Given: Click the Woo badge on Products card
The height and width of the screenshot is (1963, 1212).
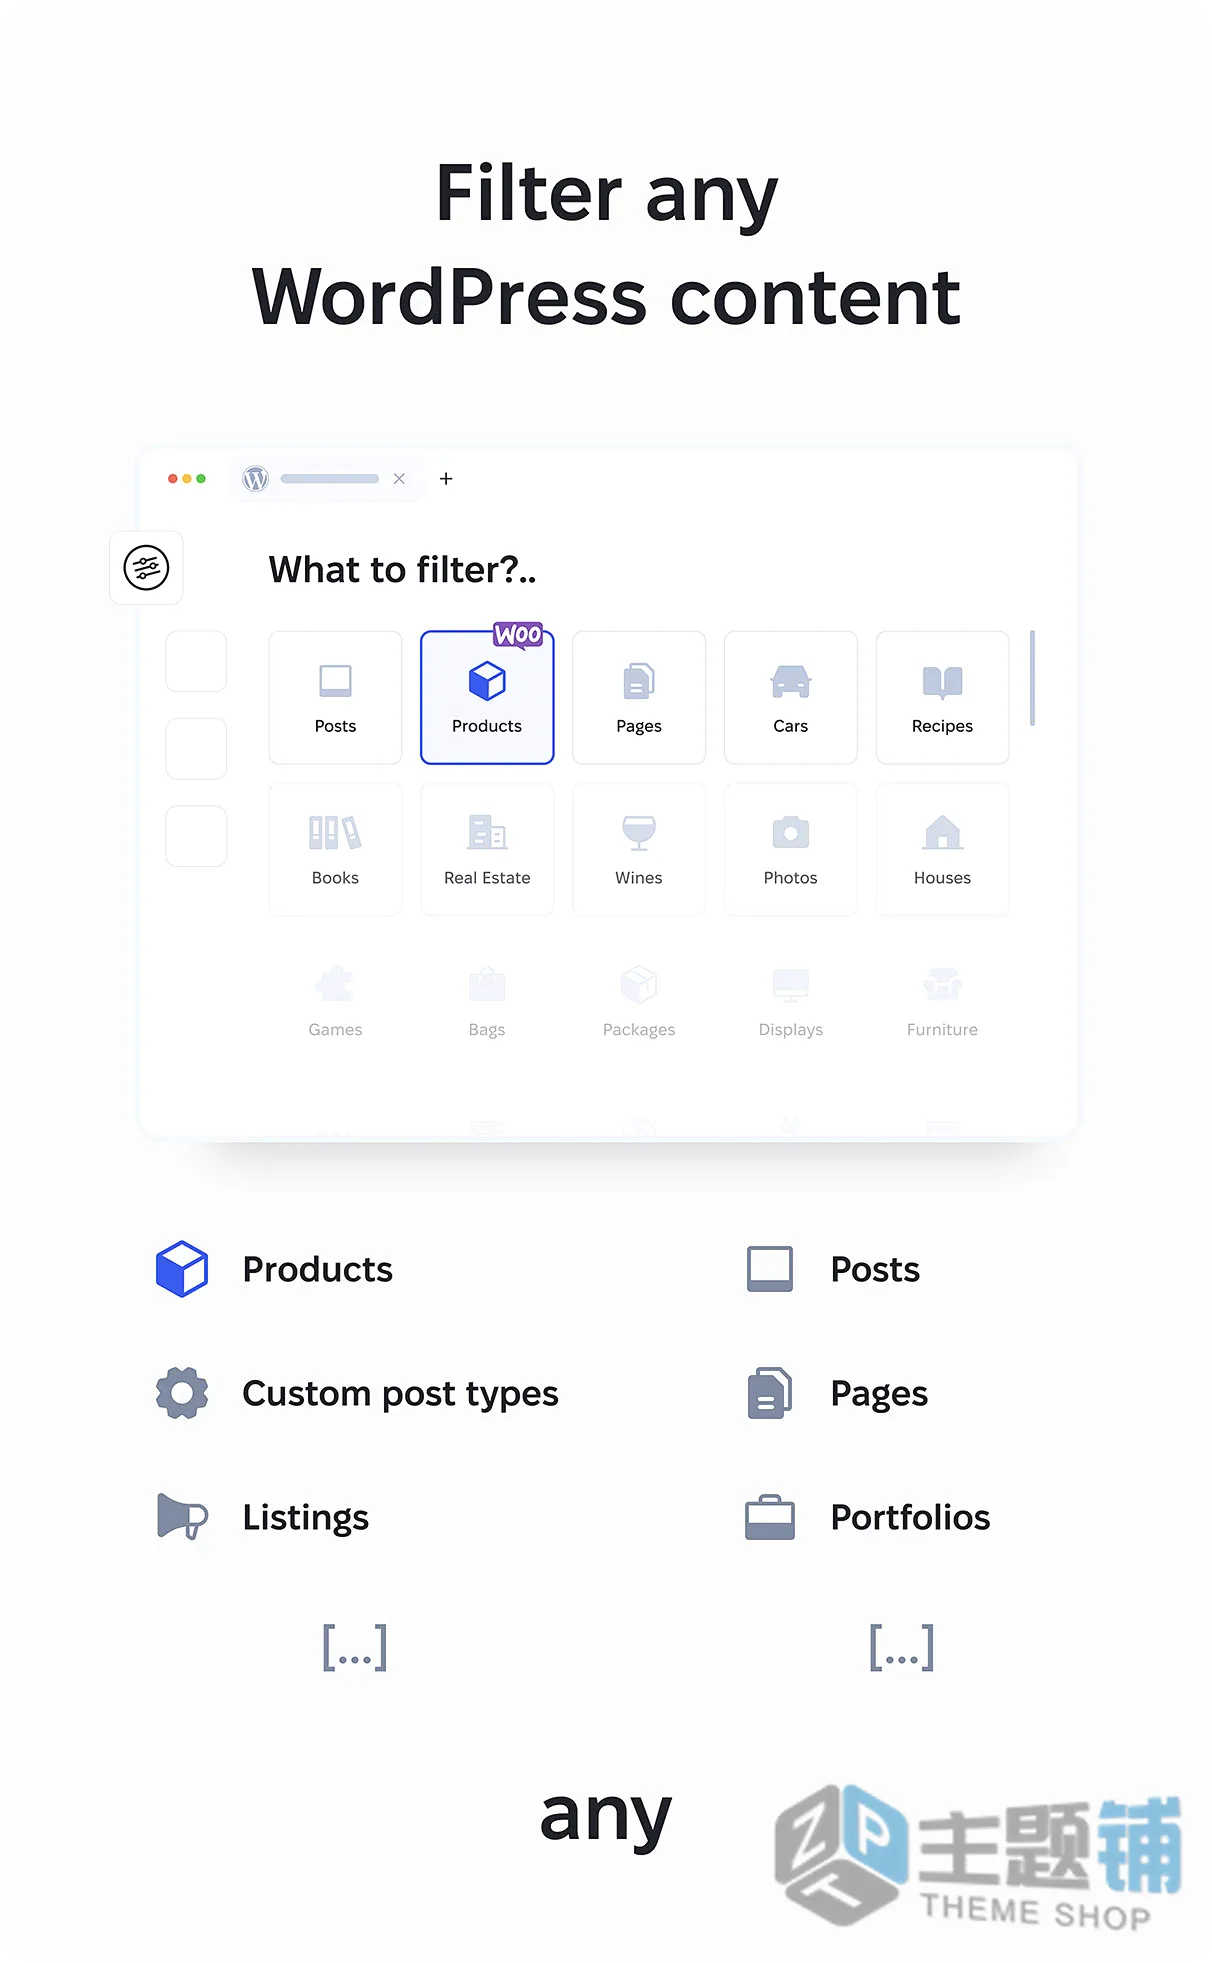Looking at the screenshot, I should [518, 635].
